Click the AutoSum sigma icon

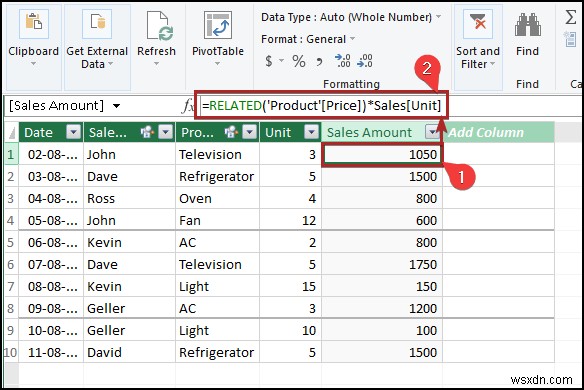point(570,17)
